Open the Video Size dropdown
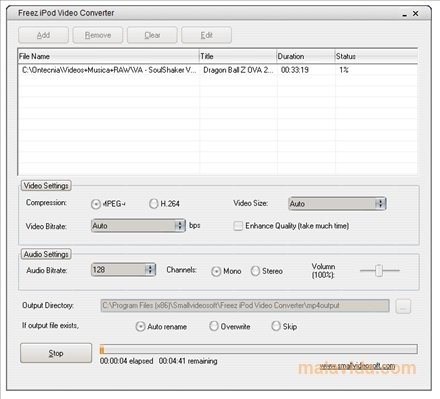The image size is (440, 399). pos(337,204)
